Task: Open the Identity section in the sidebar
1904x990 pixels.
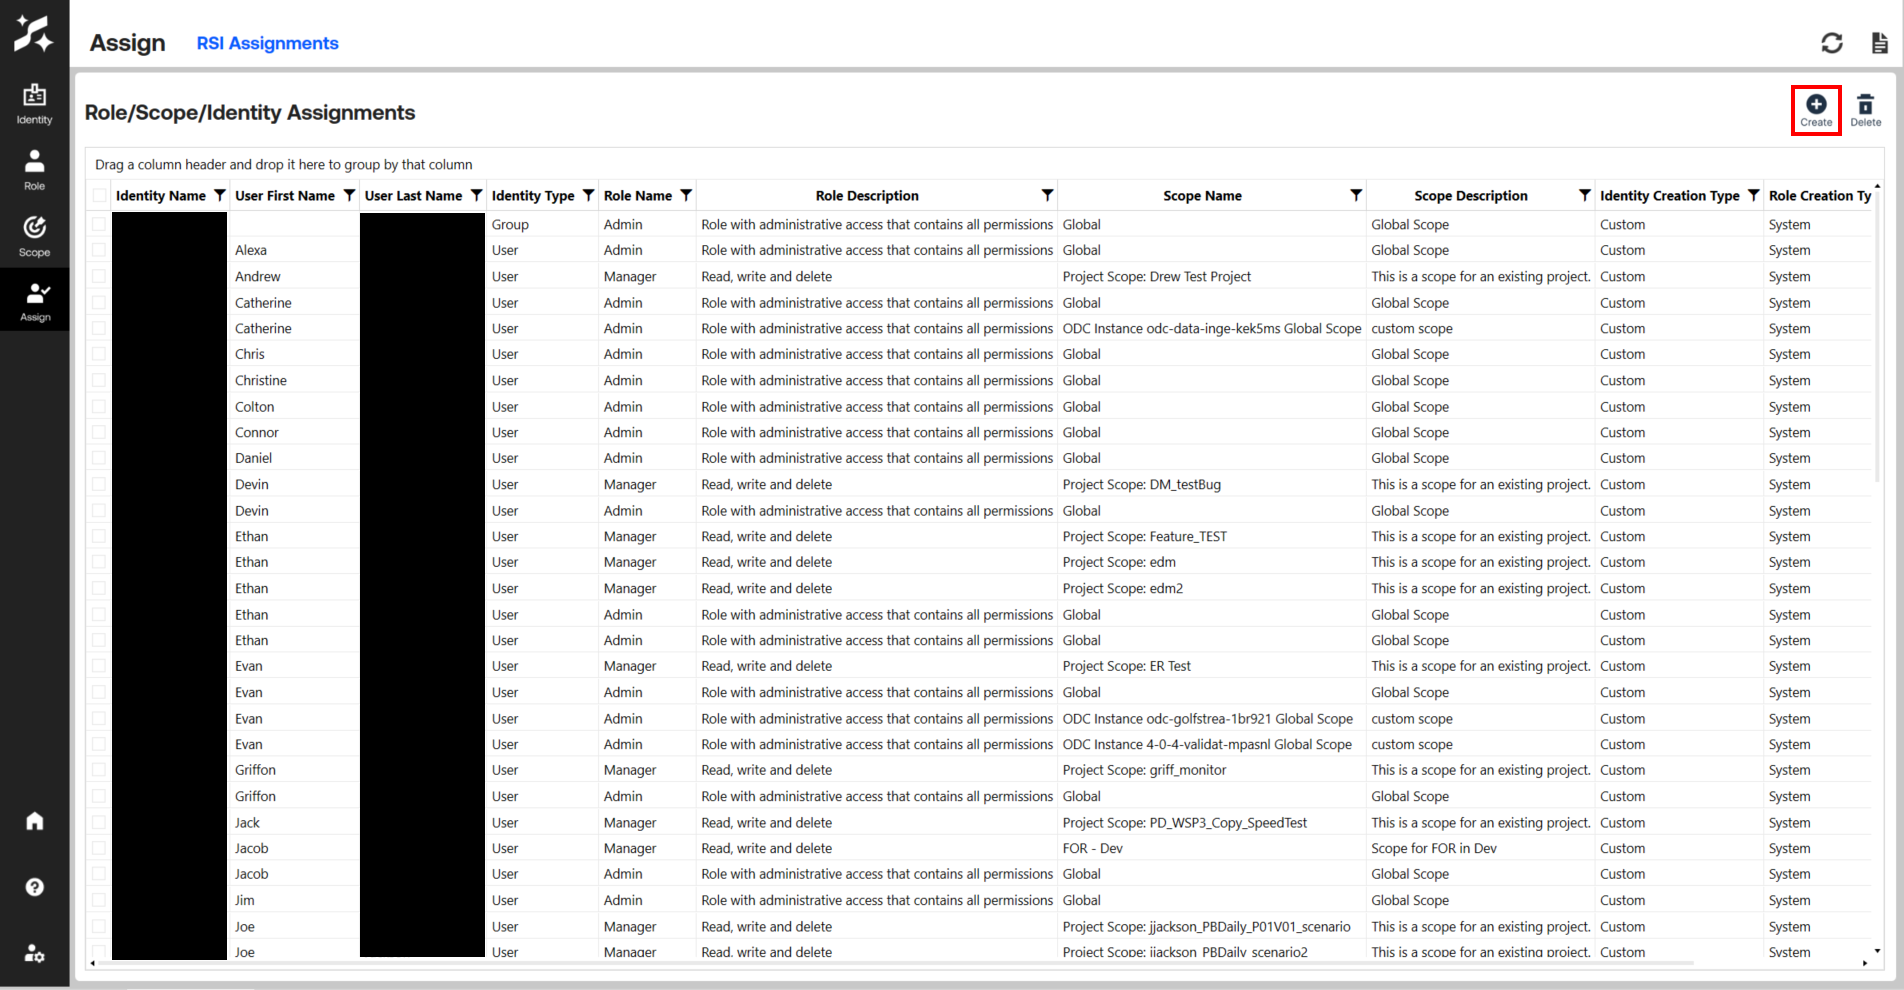Action: 34,104
